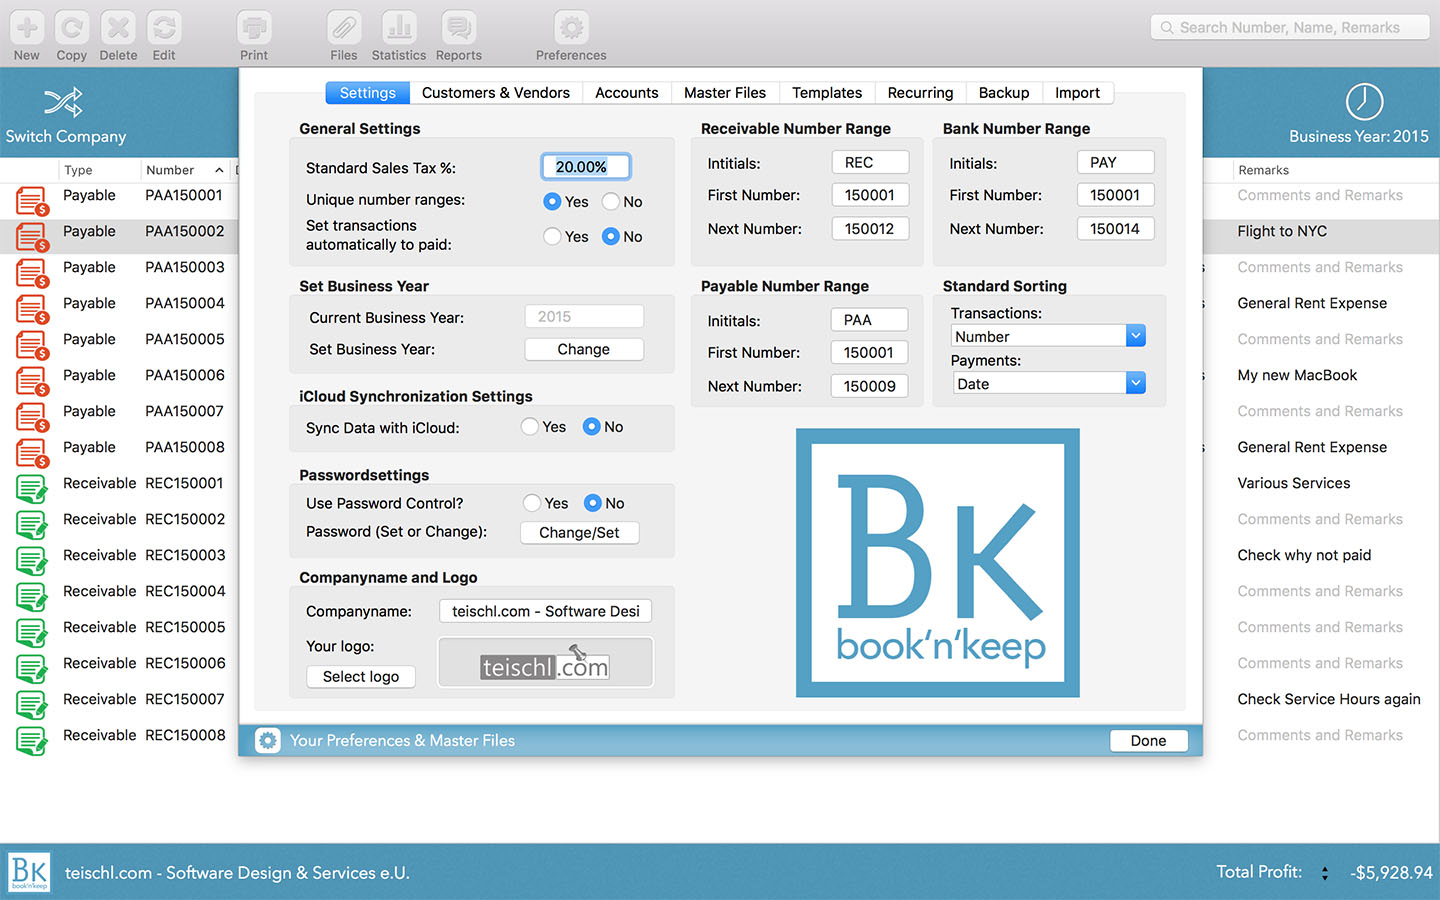Viewport: 1440px width, 900px height.
Task: Click the Number column sort arrow
Action: 219,170
